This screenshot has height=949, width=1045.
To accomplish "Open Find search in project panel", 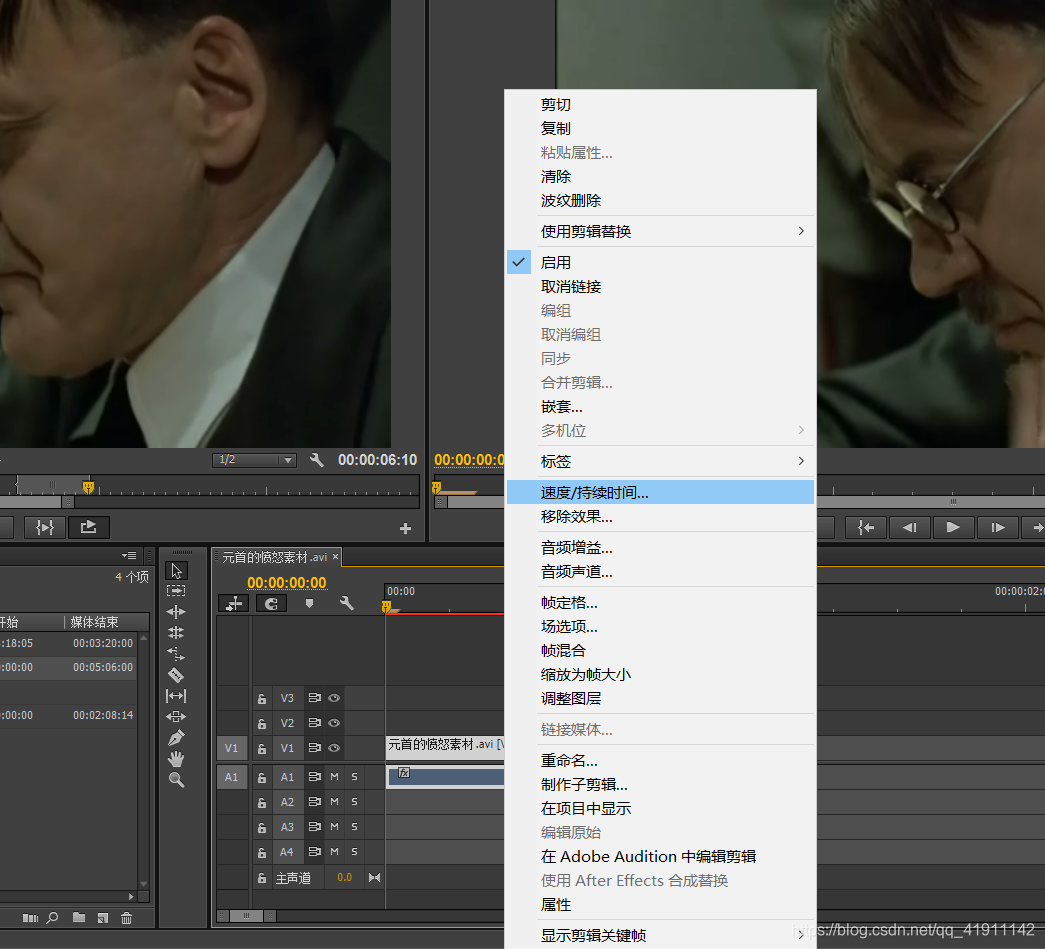I will click(53, 918).
